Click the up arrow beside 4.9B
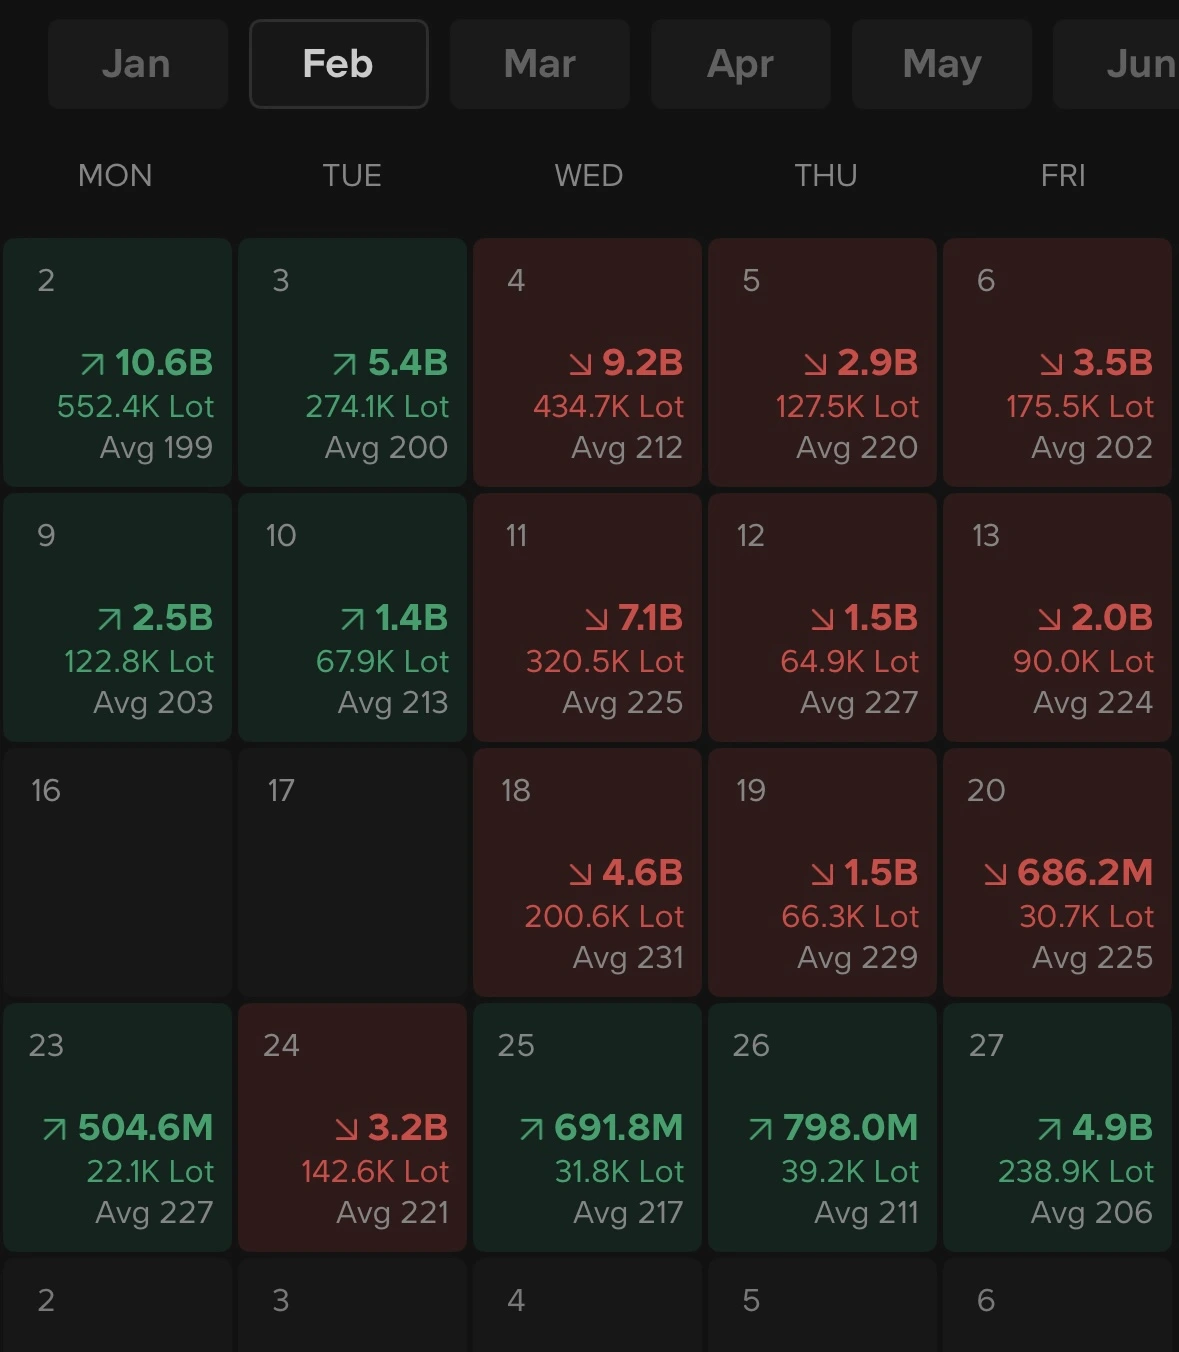Image resolution: width=1179 pixels, height=1352 pixels. point(1049,1129)
